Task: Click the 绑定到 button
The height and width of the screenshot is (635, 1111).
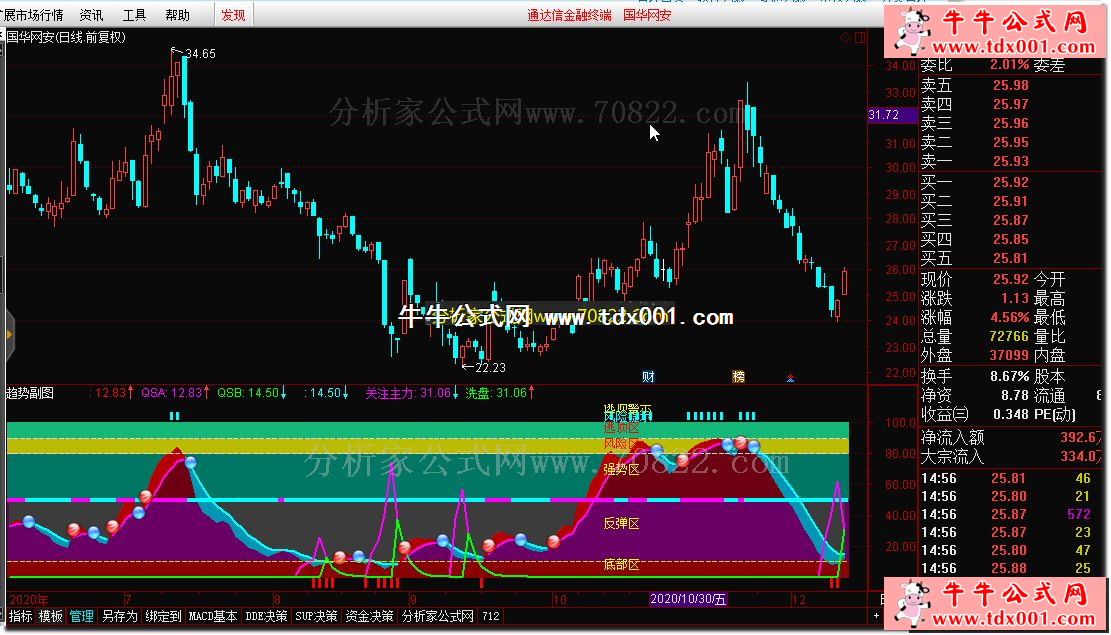Action: [x=162, y=617]
